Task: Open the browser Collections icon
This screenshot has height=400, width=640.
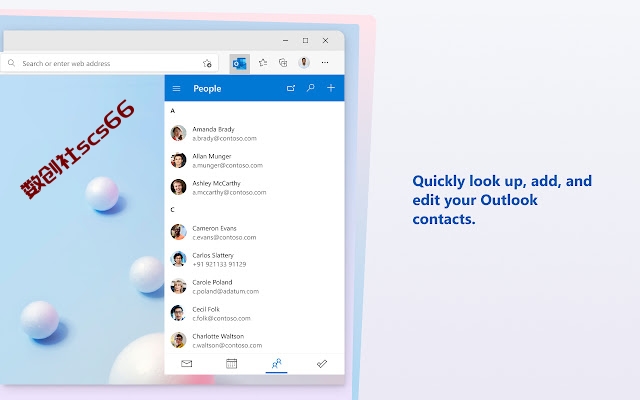Action: (283, 63)
